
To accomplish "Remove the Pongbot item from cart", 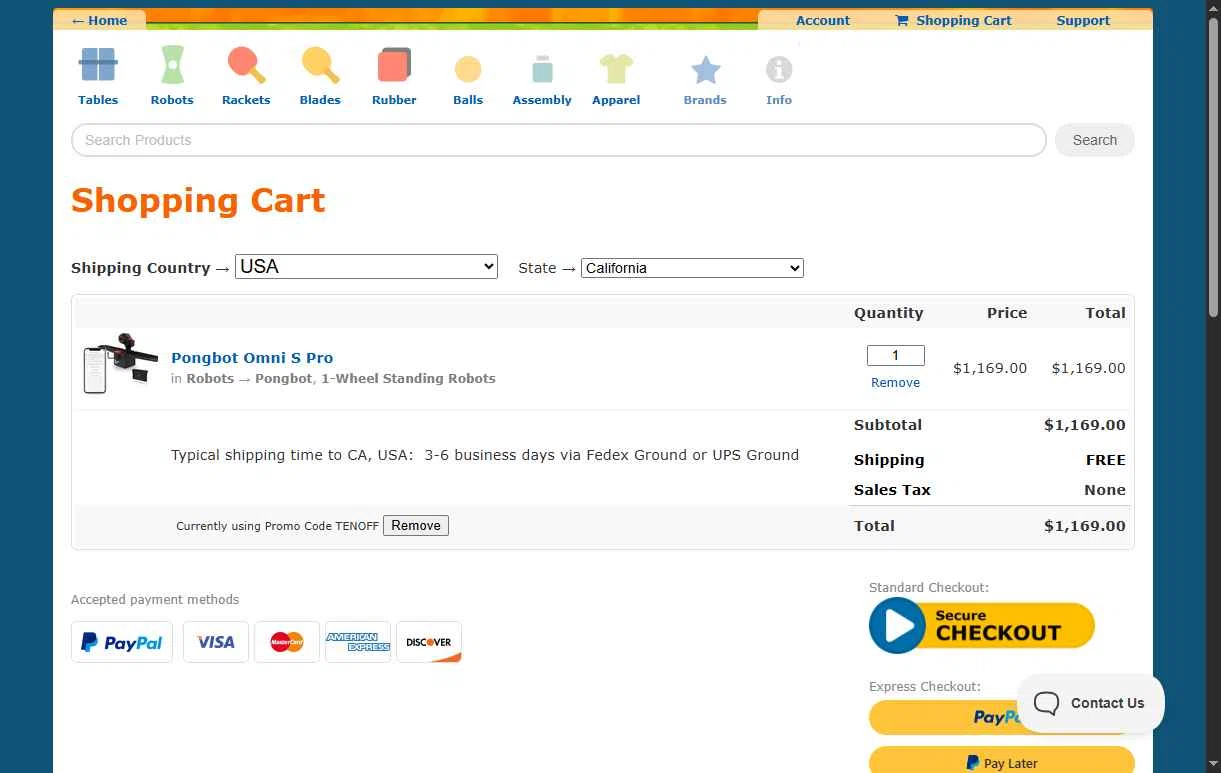I will point(895,383).
